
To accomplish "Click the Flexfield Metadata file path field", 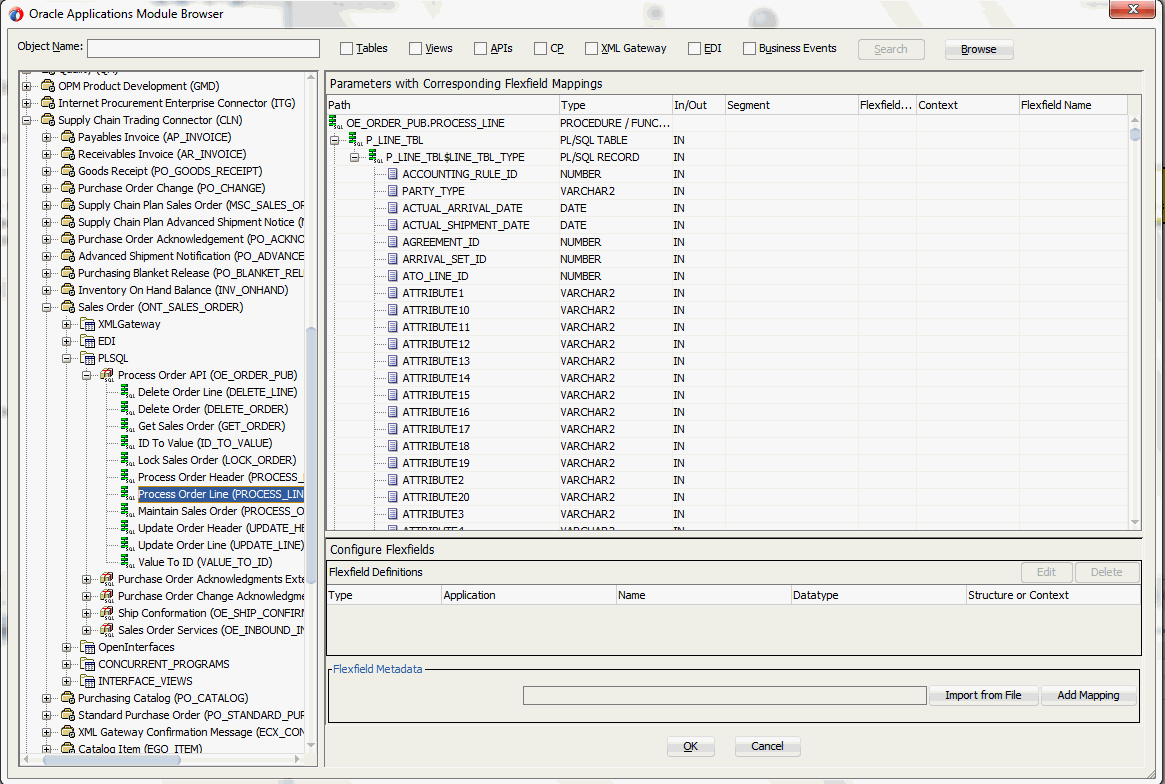I will pos(724,695).
